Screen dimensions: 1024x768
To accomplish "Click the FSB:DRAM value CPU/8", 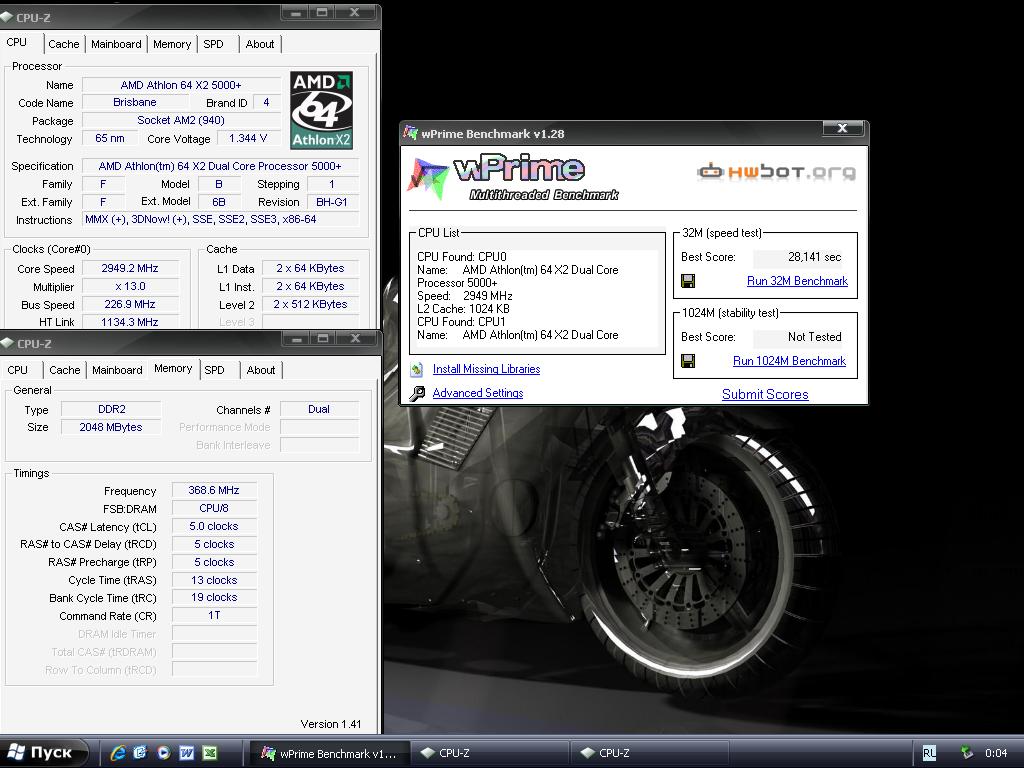I will point(214,508).
